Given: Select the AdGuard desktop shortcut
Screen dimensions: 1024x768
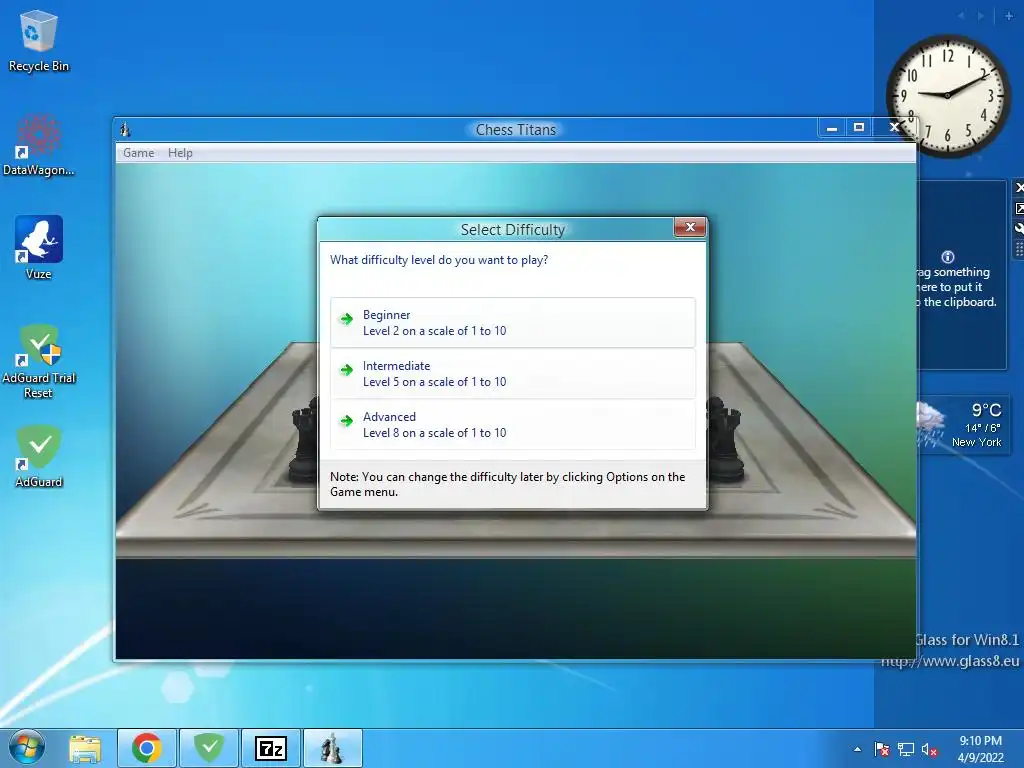Looking at the screenshot, I should 39,456.
